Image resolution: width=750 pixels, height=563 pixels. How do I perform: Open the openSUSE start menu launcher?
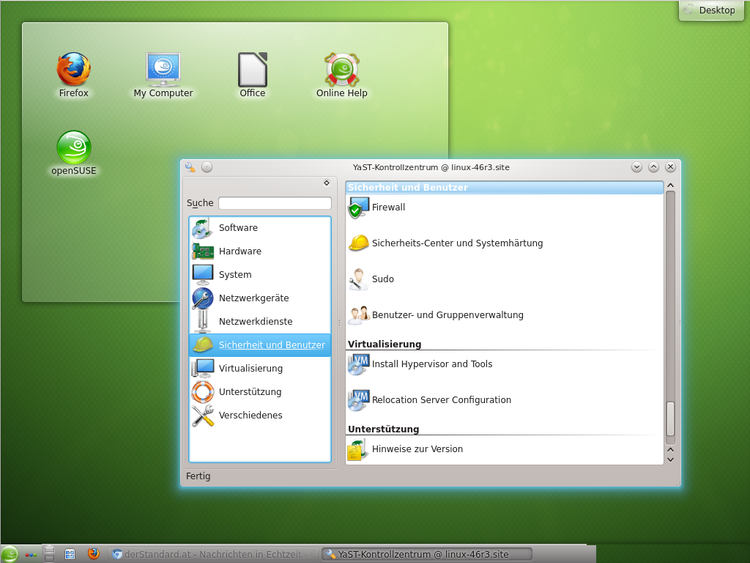point(10,554)
